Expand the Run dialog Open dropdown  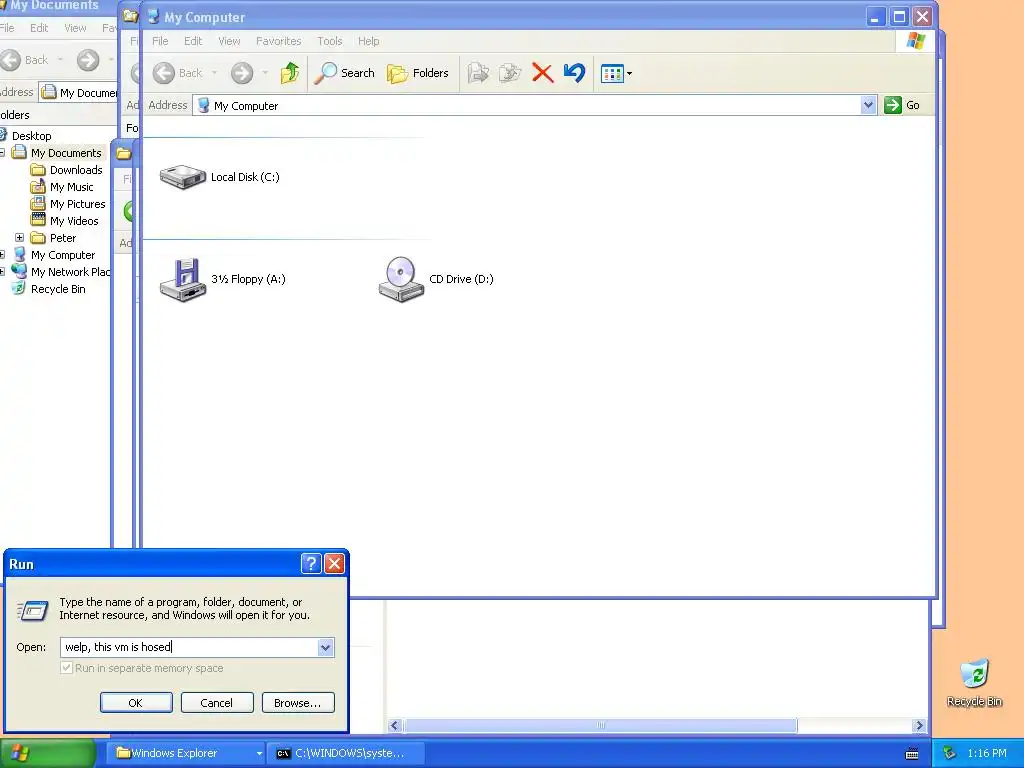click(x=326, y=647)
